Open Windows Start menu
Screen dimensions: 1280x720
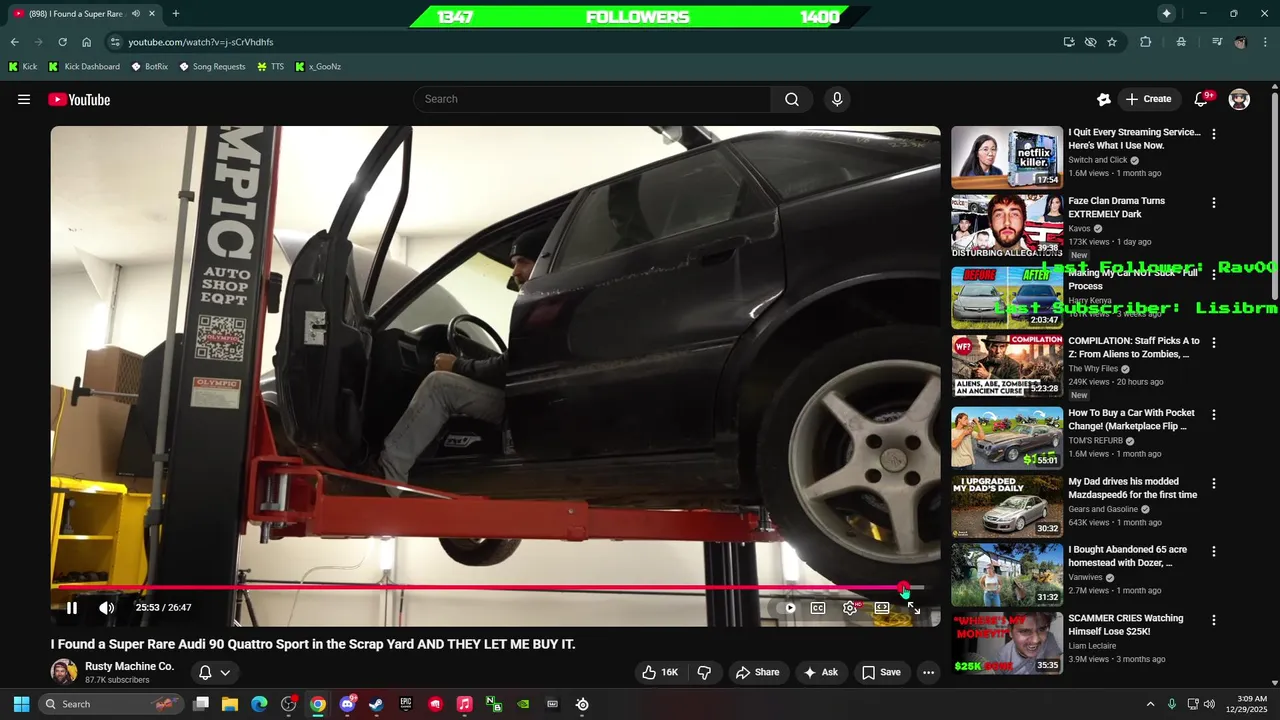coord(21,704)
